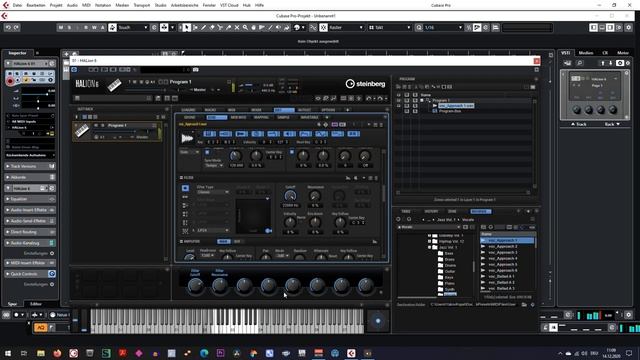The image size is (640, 360).
Task: Toggle record enable on HALion track
Action: (10, 81)
